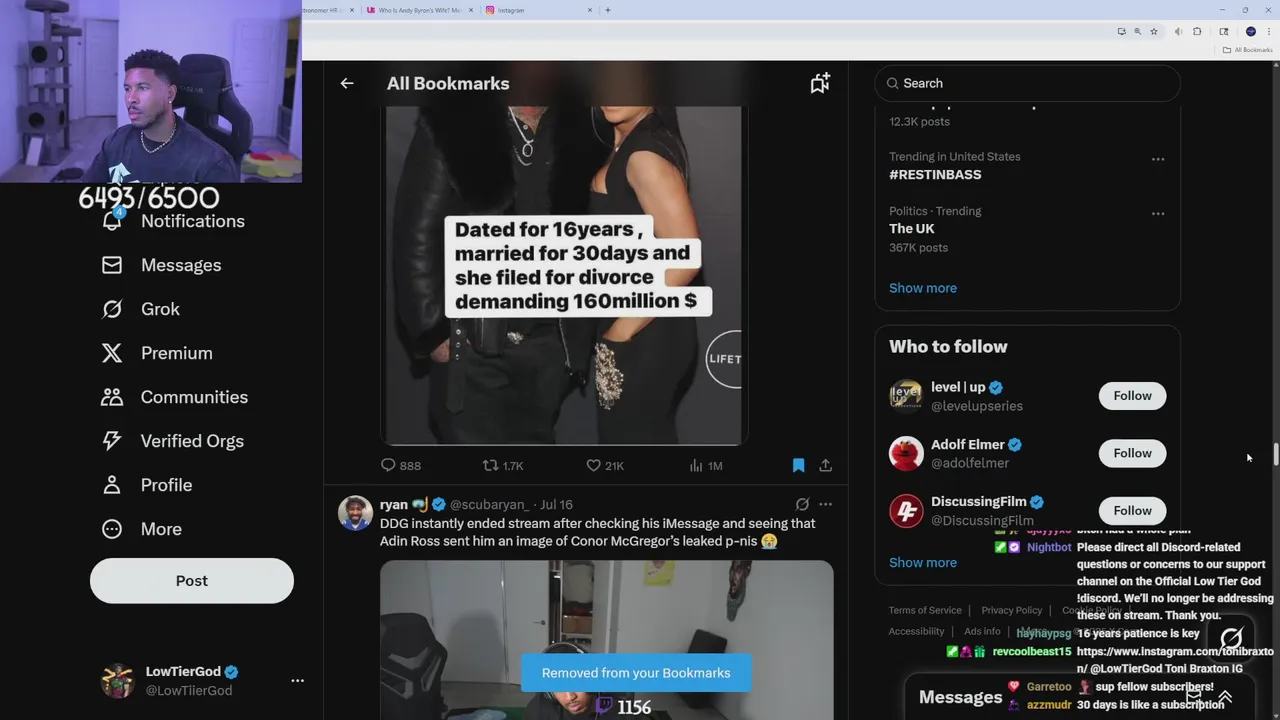Open the Accessibility footer link

point(916,631)
